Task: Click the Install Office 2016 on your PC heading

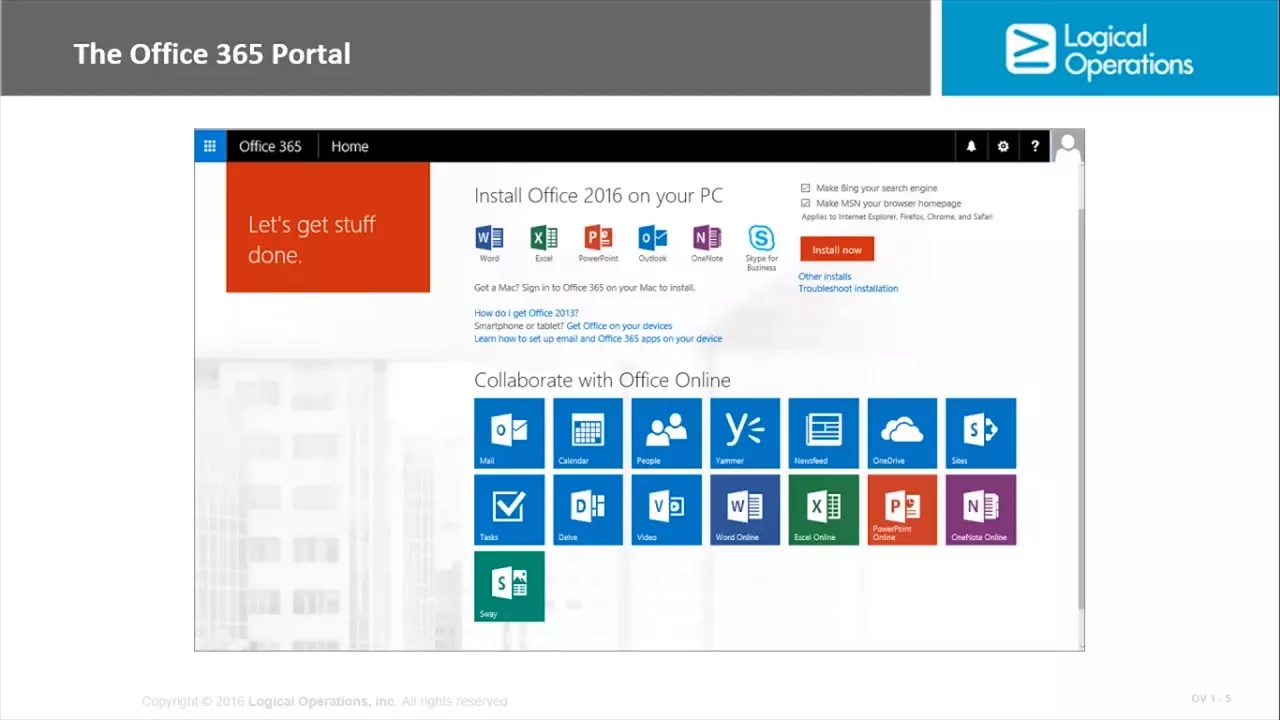Action: click(598, 196)
